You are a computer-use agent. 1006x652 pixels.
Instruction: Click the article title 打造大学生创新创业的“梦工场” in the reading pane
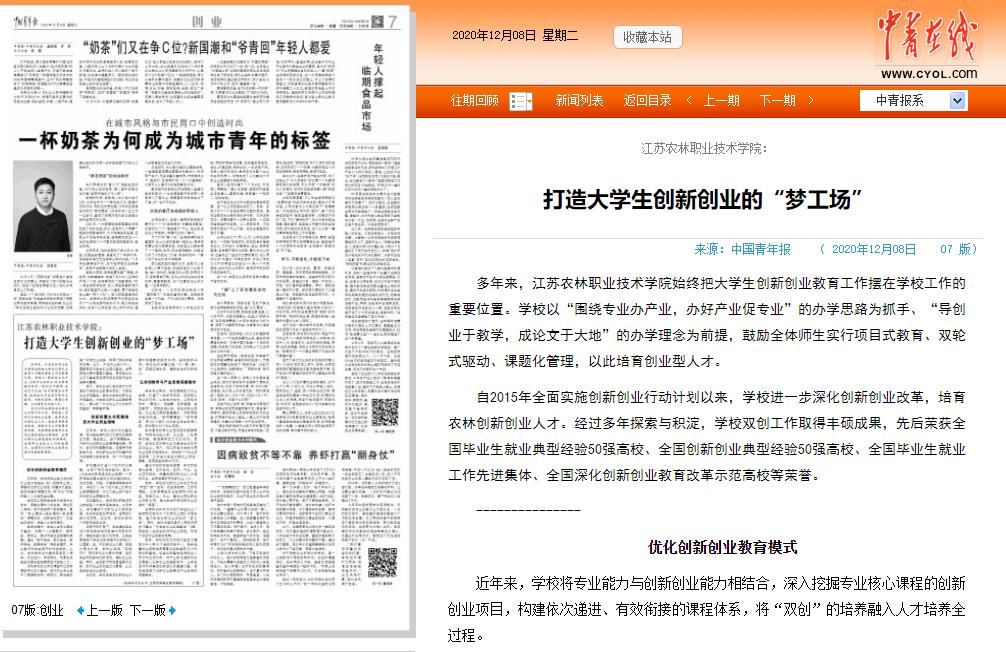click(x=703, y=200)
